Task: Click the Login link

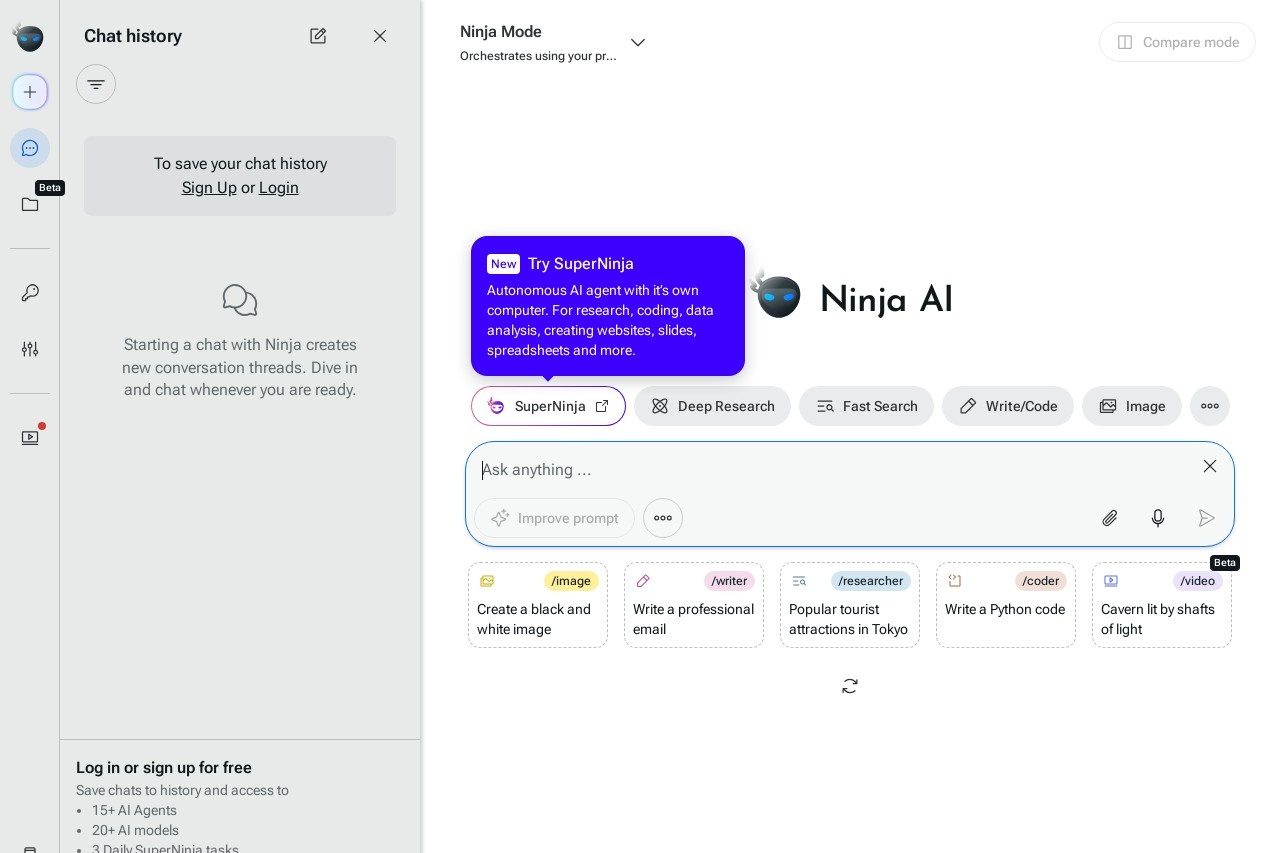Action: [279, 188]
